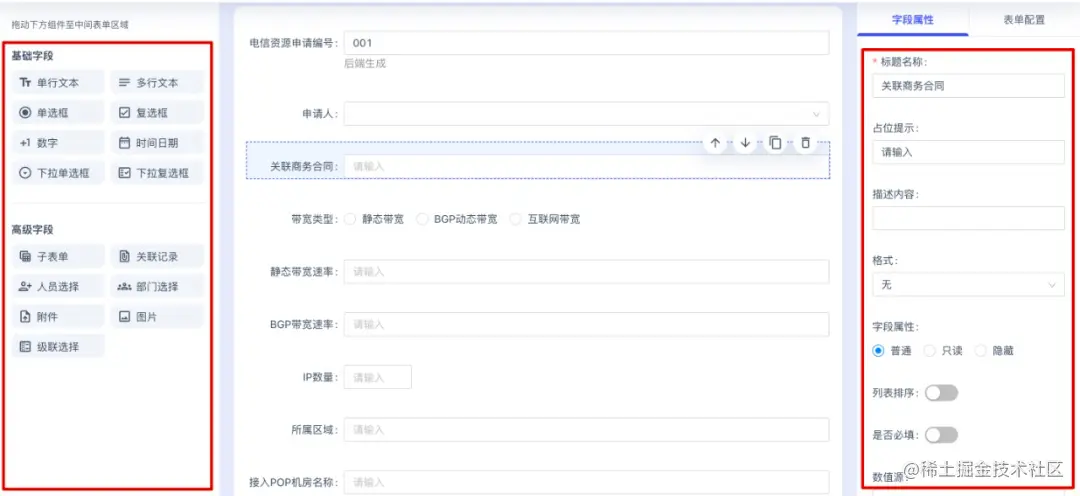Pick the 图片 component
1080x496 pixels.
coord(157,317)
